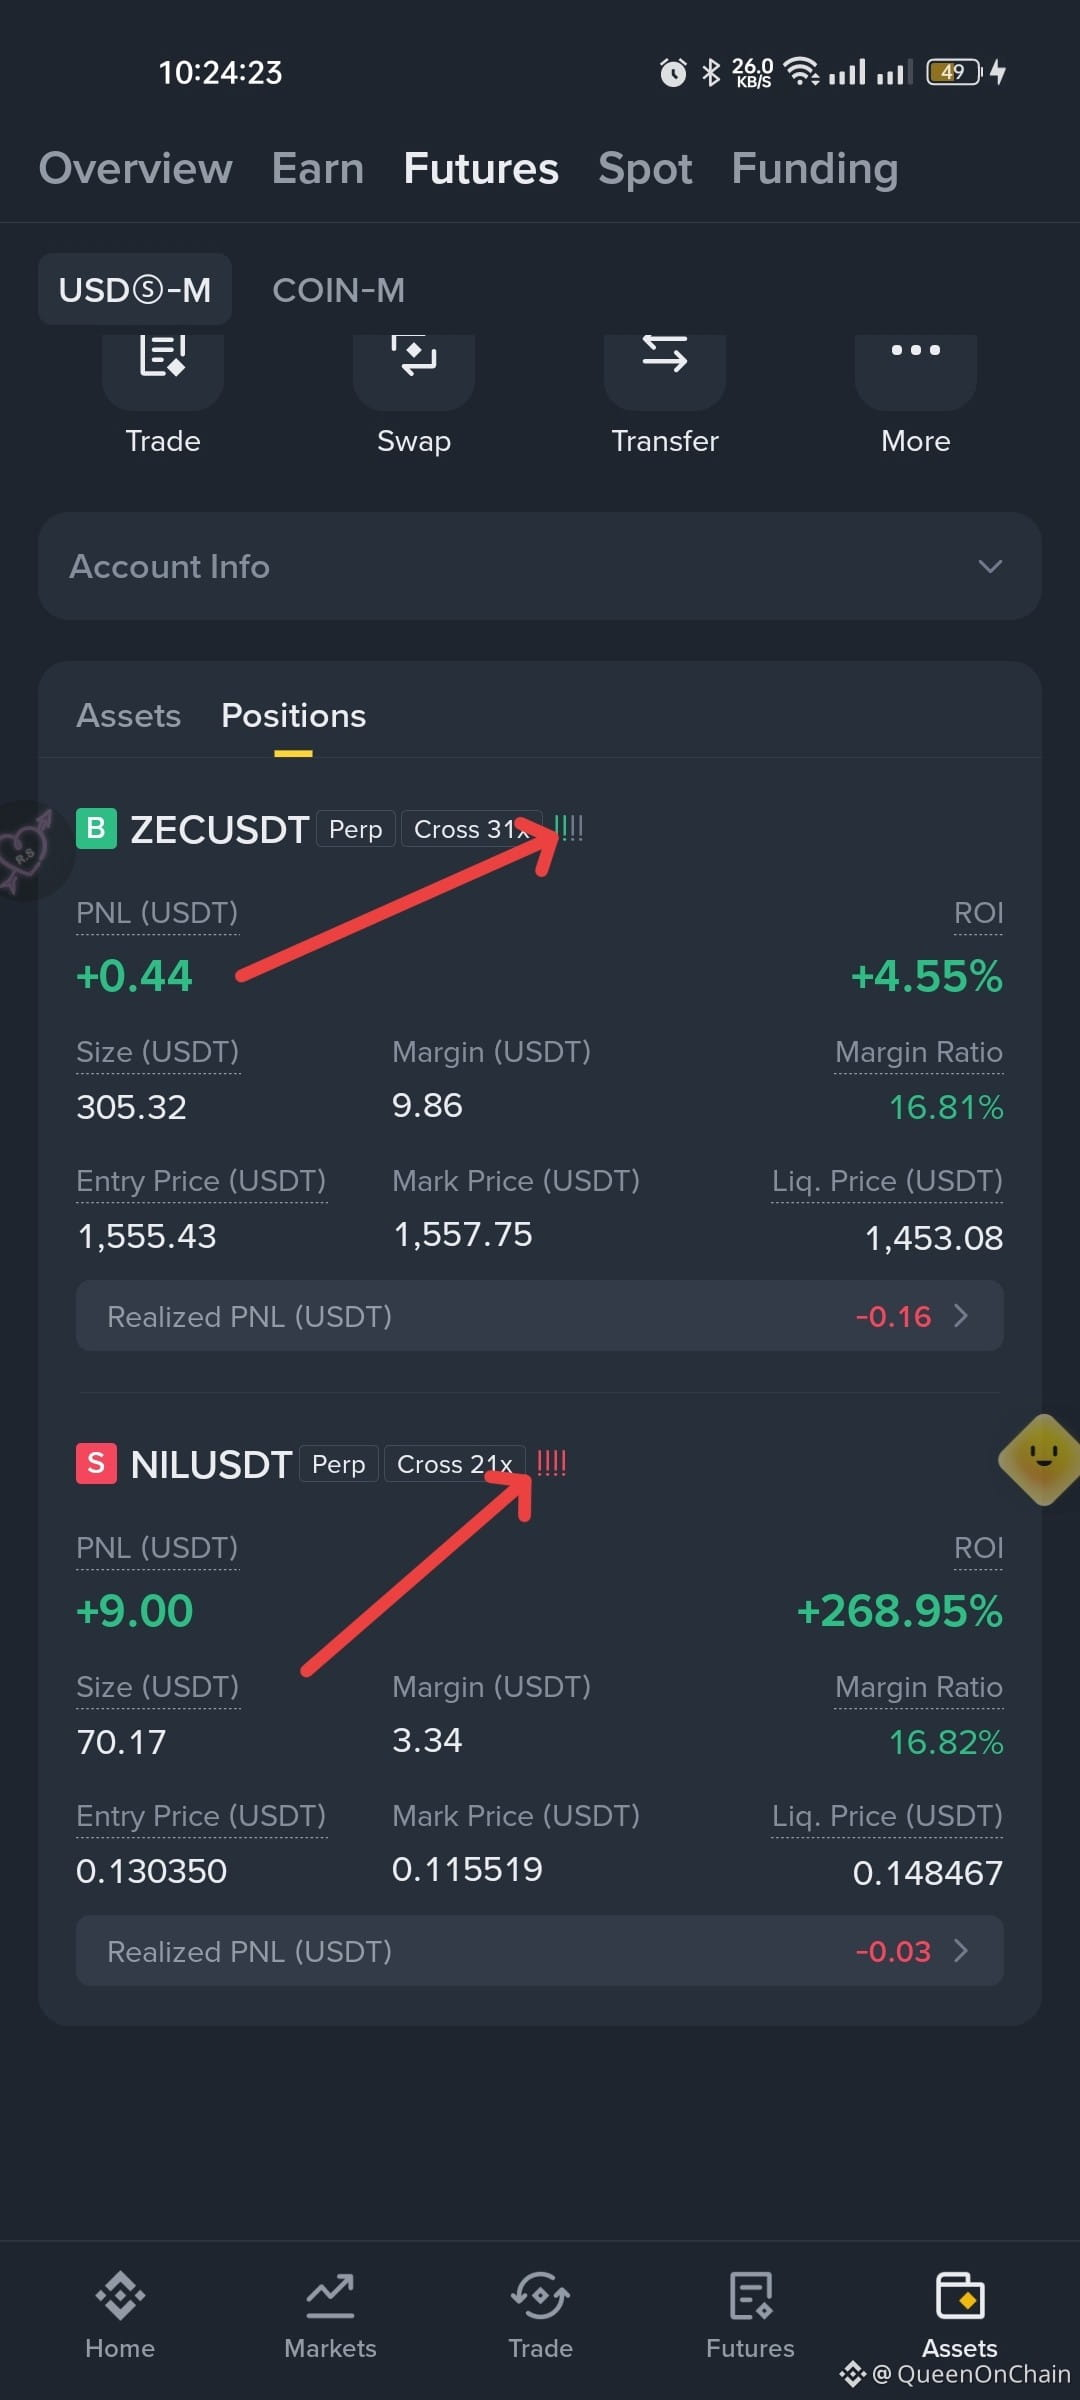Select the USDⓈ-M toggle
This screenshot has width=1080, height=2400.
[135, 290]
